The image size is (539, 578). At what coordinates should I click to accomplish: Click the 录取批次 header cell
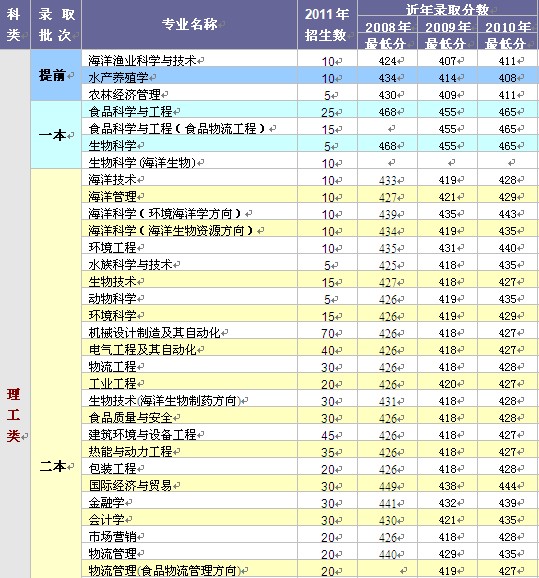tap(56, 24)
